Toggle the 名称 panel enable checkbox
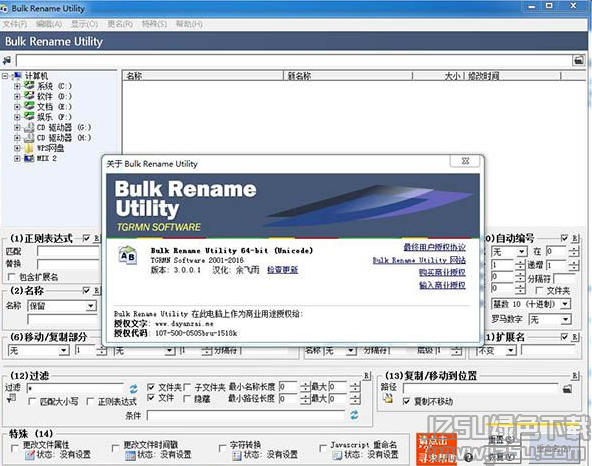The height and width of the screenshot is (466, 592). click(86, 290)
